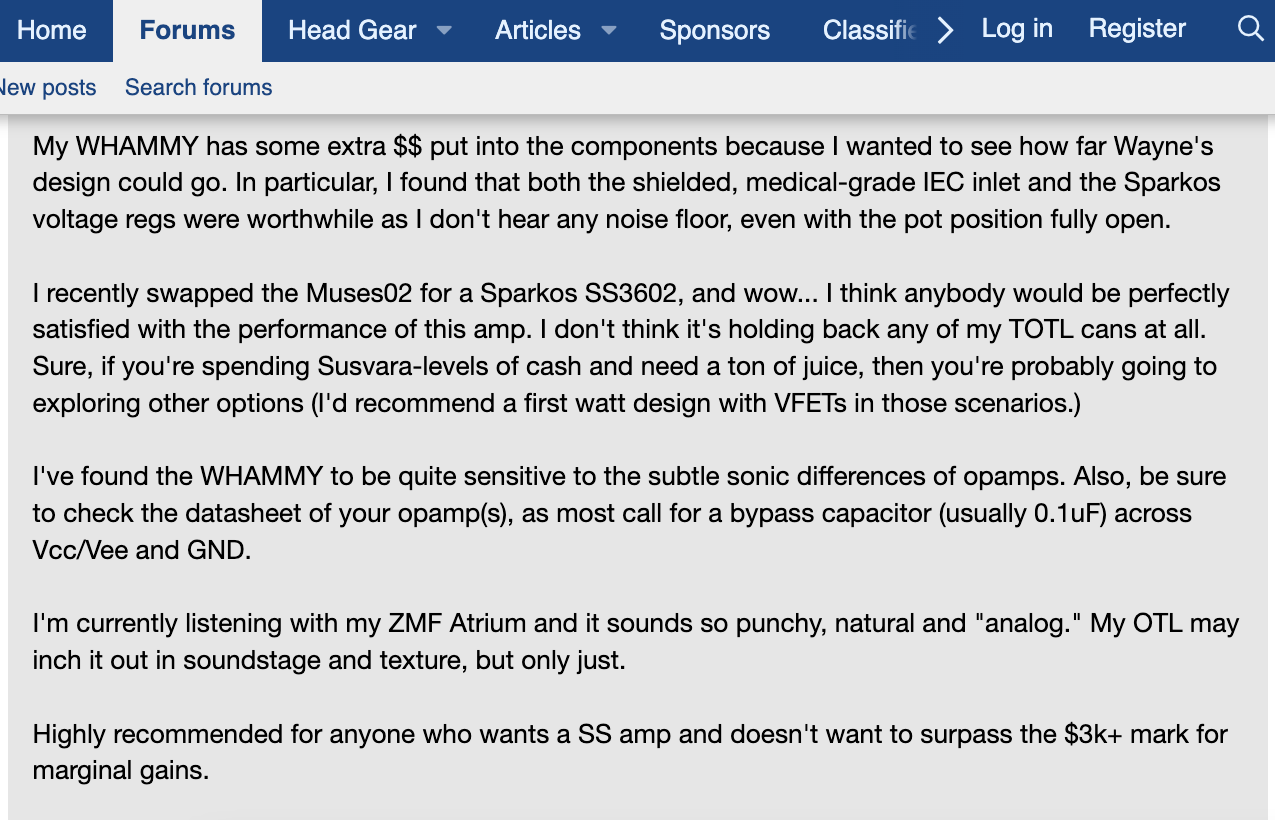Open the truncated Classifieds nav item
This screenshot has height=820, width=1275.
tap(869, 31)
